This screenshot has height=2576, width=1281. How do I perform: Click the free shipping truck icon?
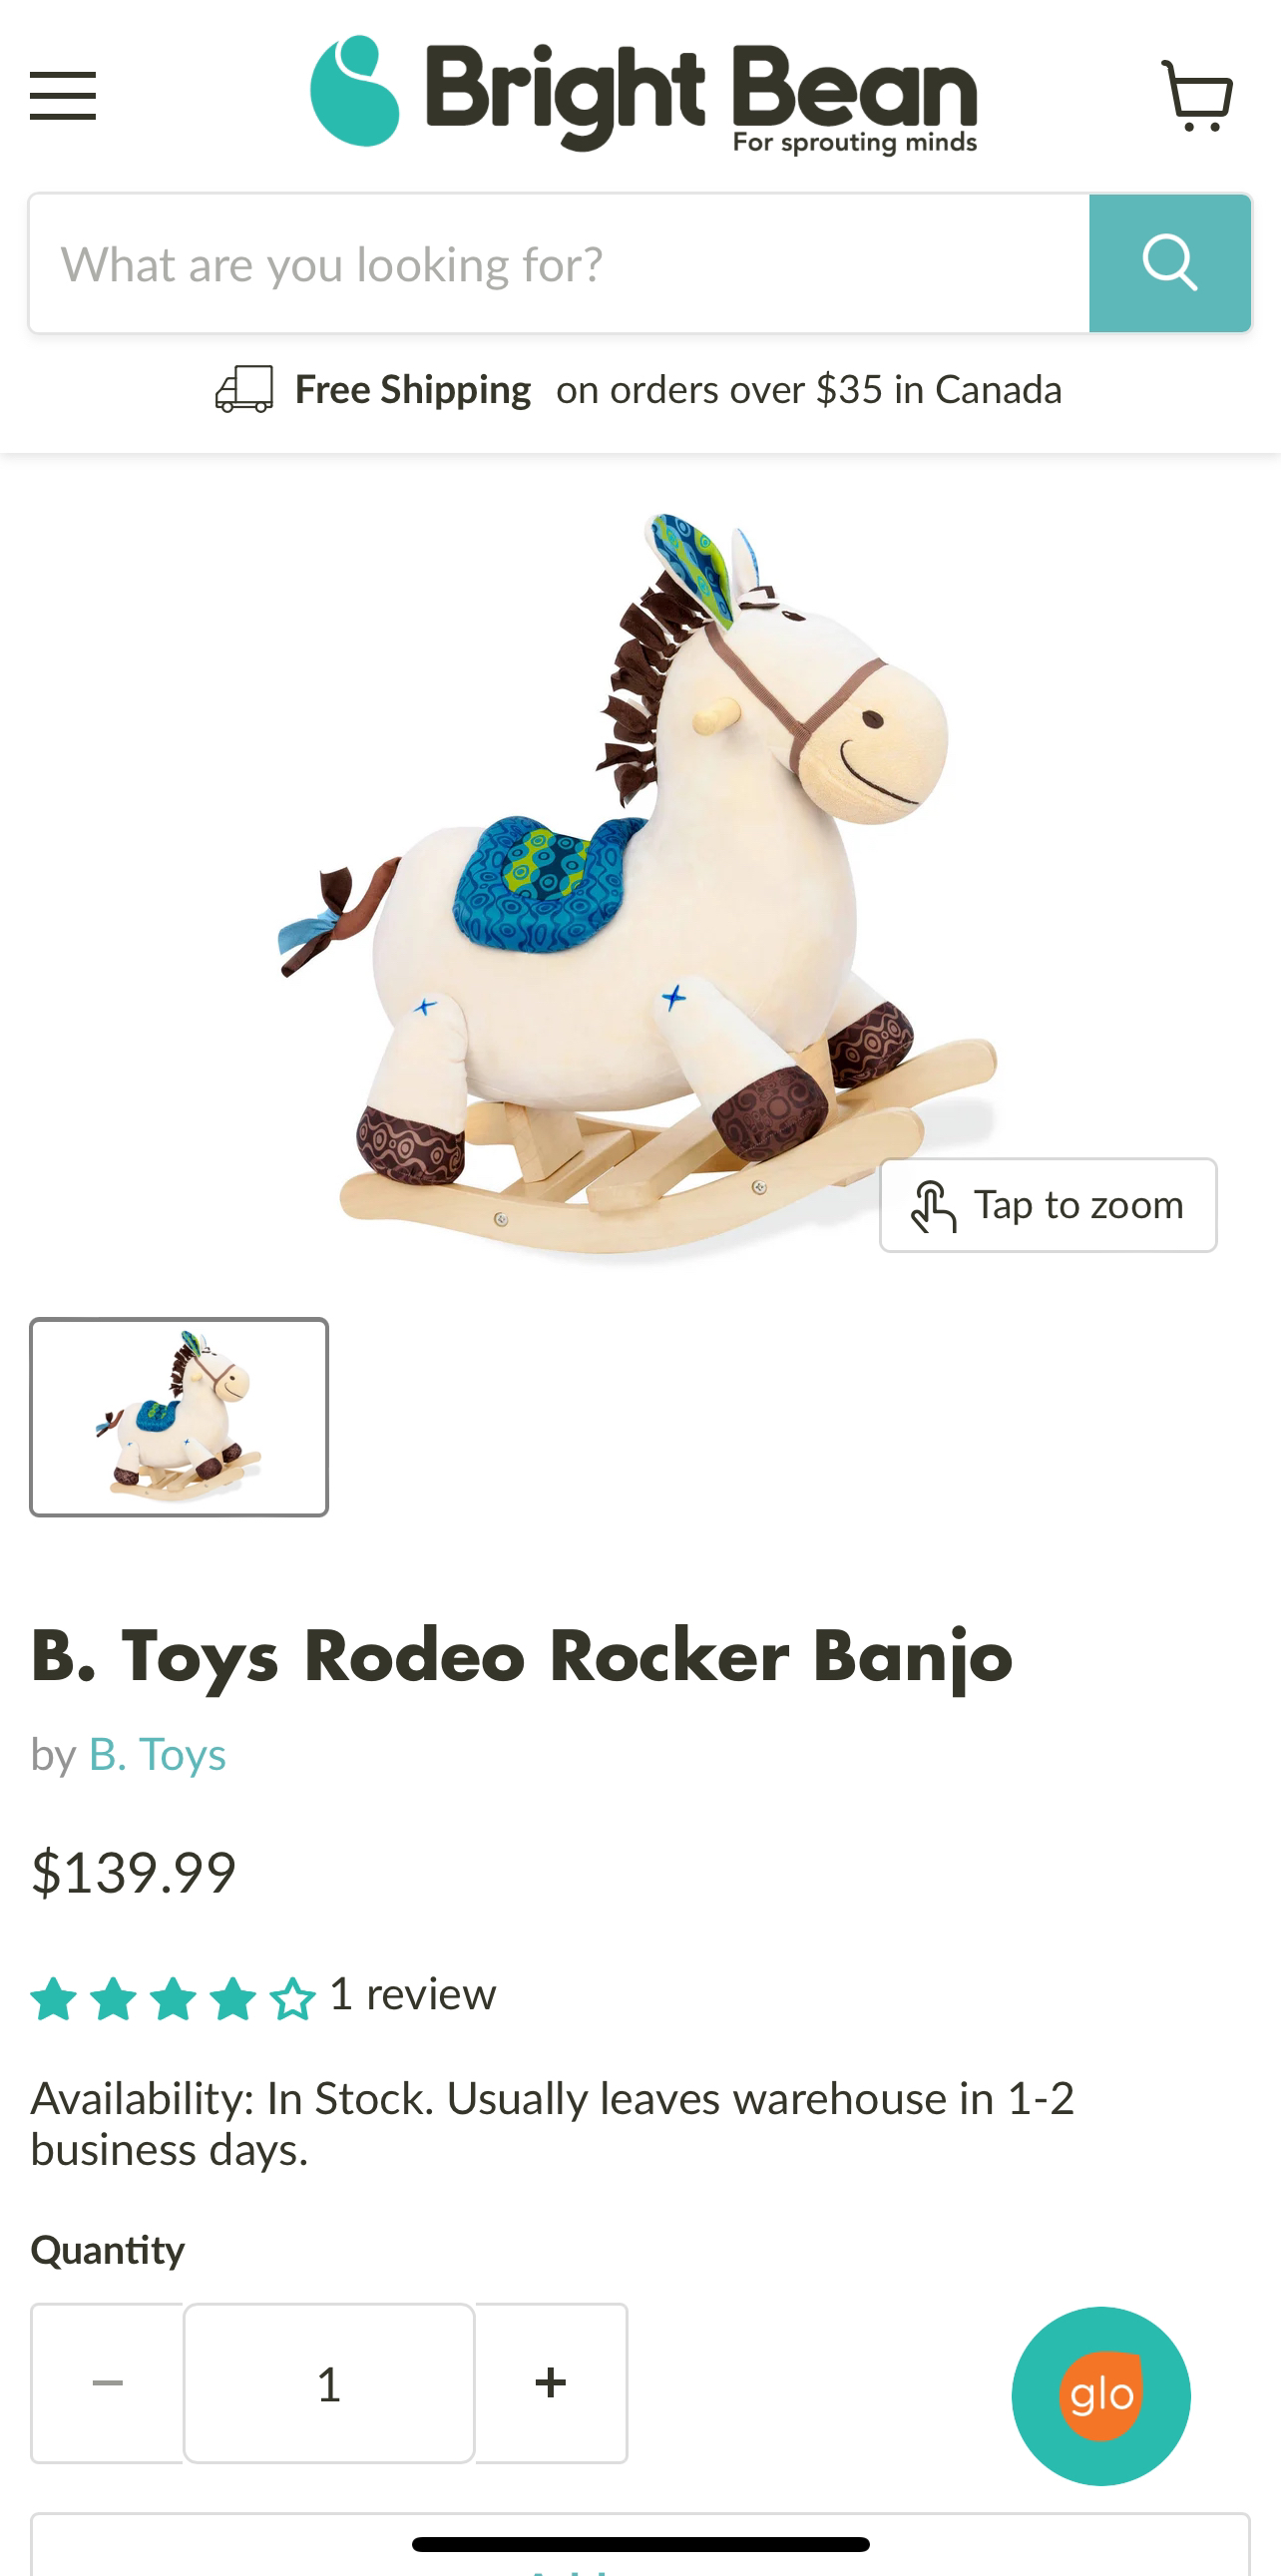pyautogui.click(x=245, y=389)
